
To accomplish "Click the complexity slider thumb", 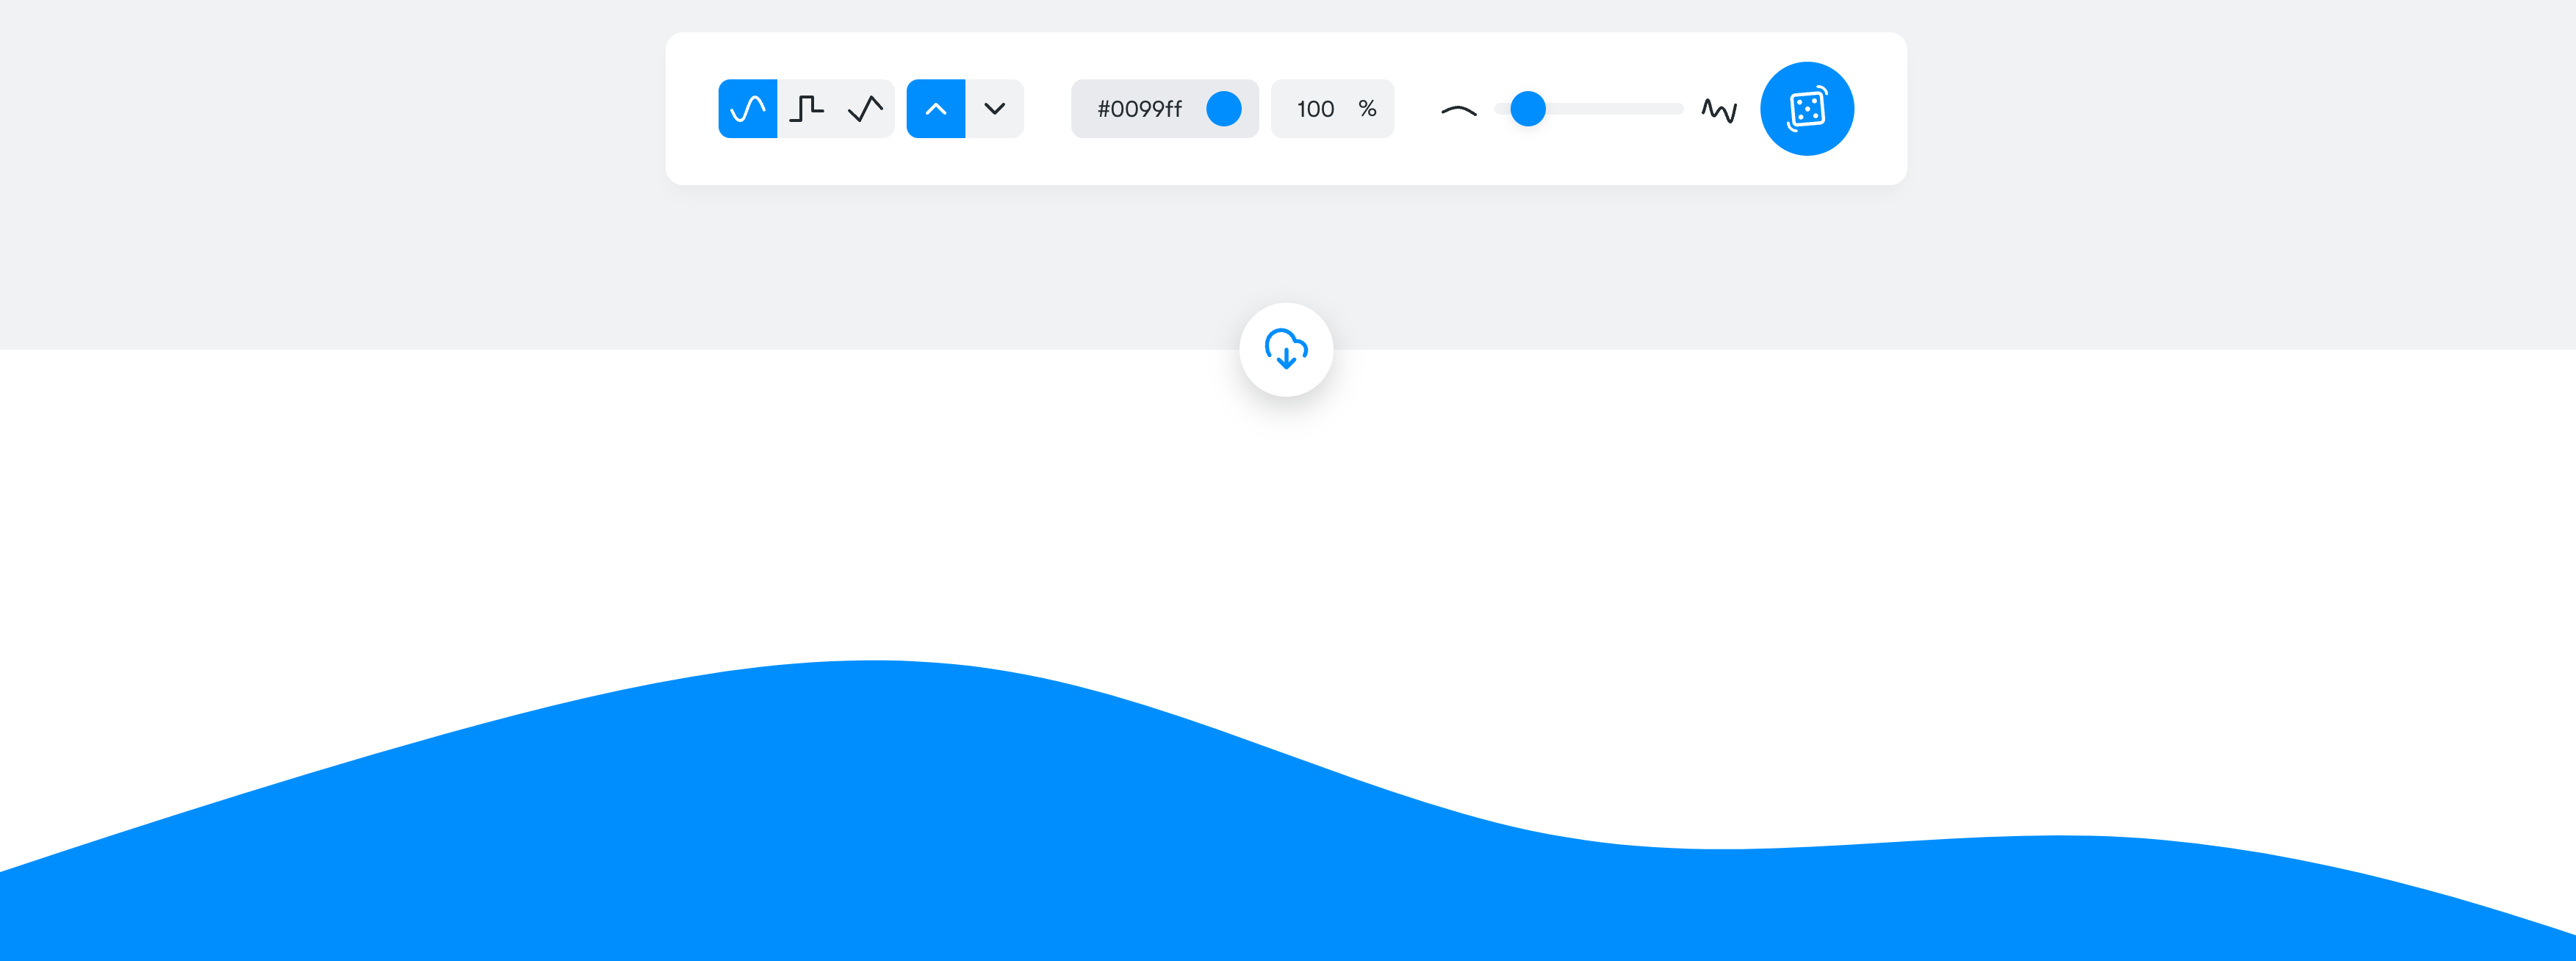I will (1527, 108).
